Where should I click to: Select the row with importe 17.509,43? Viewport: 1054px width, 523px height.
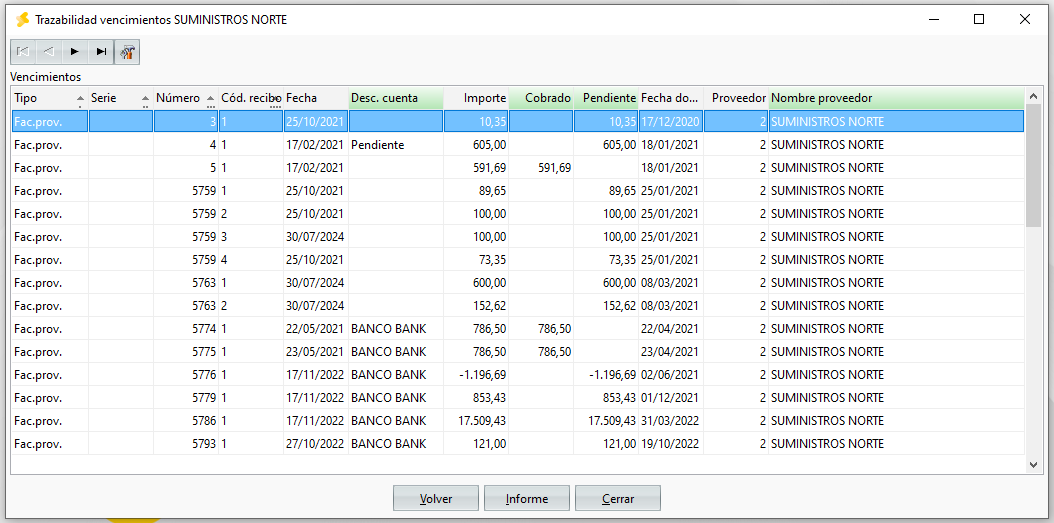pos(518,421)
